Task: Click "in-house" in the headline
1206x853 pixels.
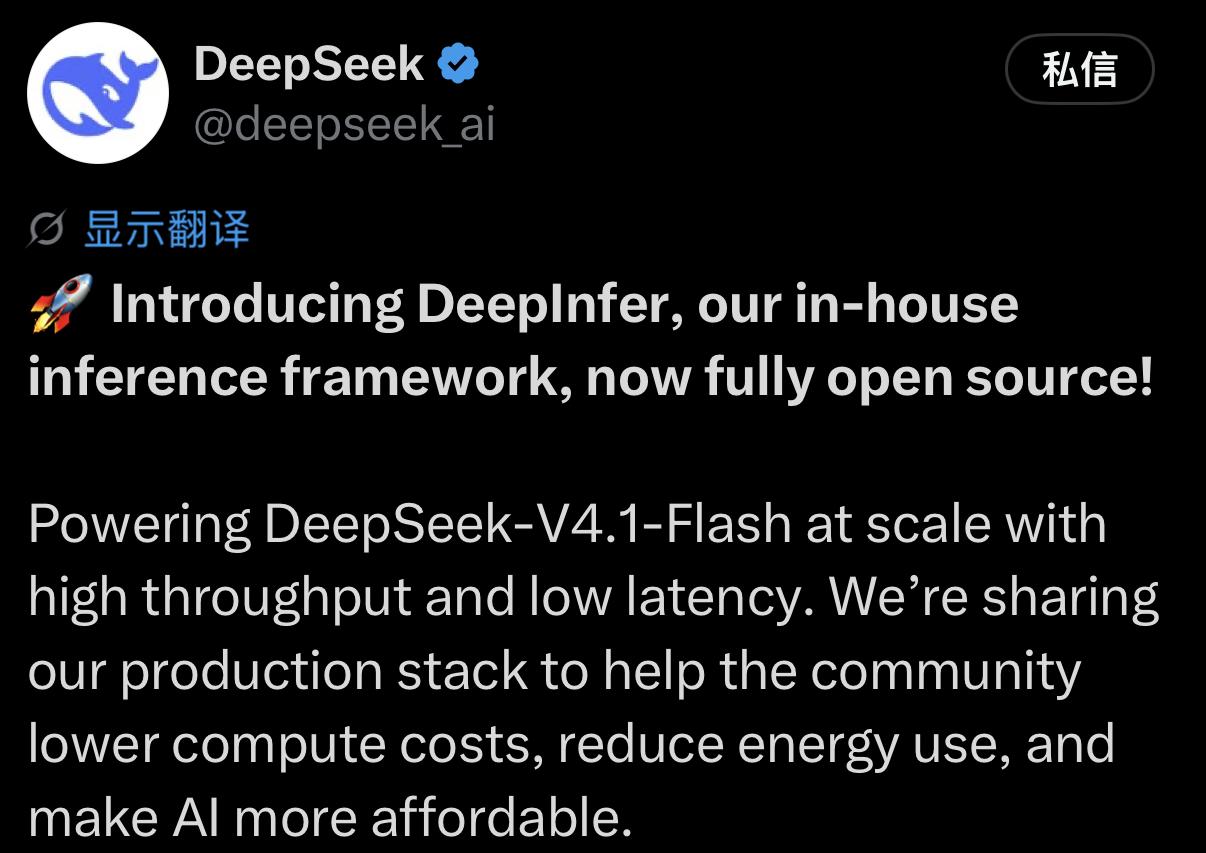Action: click(x=906, y=304)
